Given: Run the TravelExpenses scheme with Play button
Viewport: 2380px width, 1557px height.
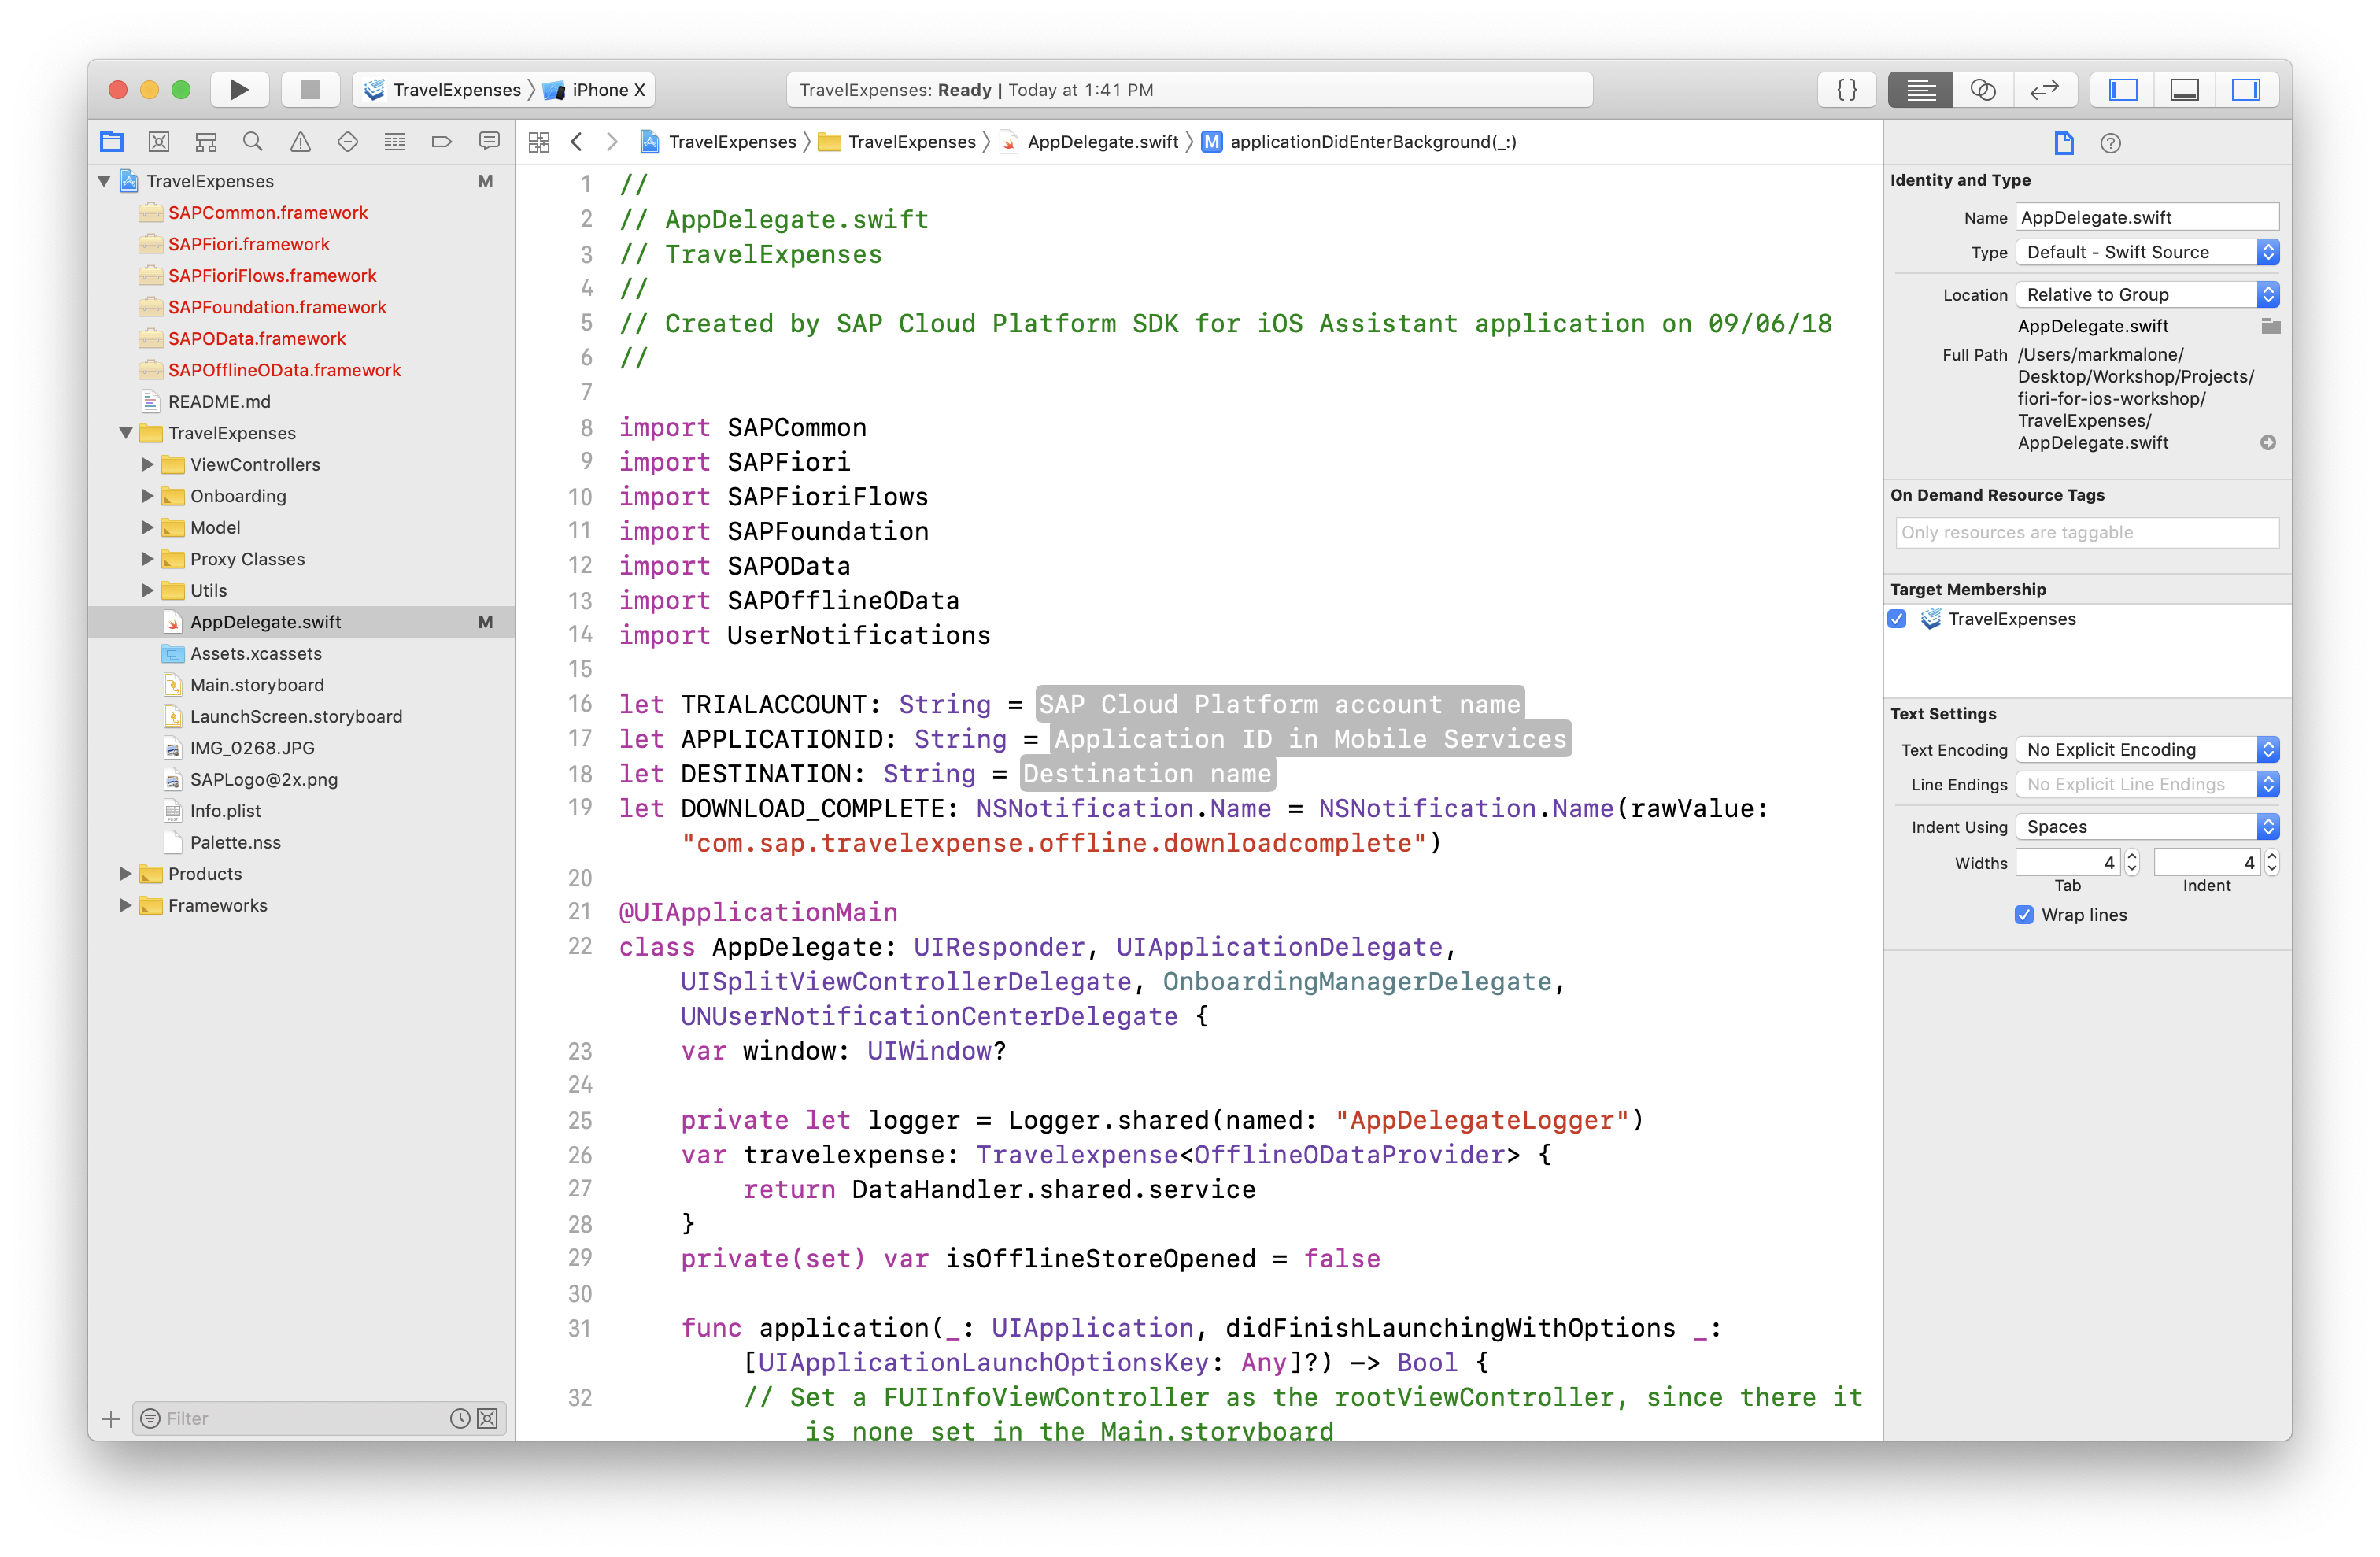Looking at the screenshot, I should [239, 90].
